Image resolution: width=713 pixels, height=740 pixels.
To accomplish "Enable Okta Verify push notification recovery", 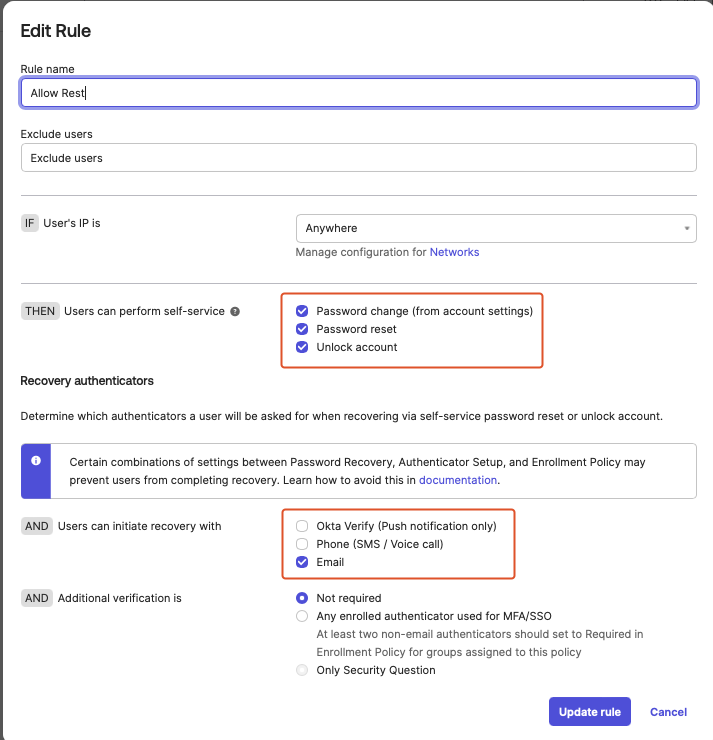I will click(302, 526).
